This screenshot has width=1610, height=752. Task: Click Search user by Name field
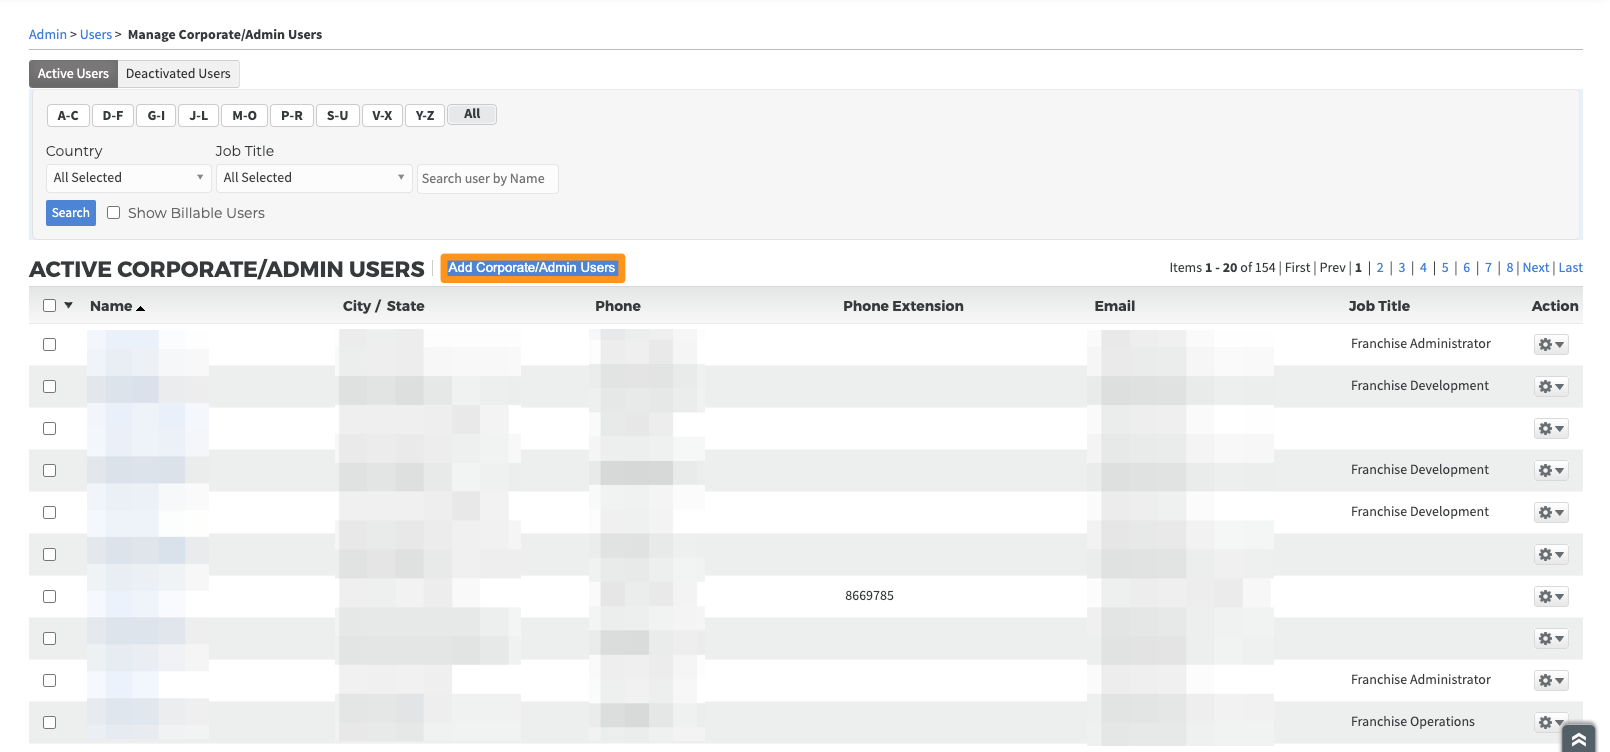[x=488, y=179]
